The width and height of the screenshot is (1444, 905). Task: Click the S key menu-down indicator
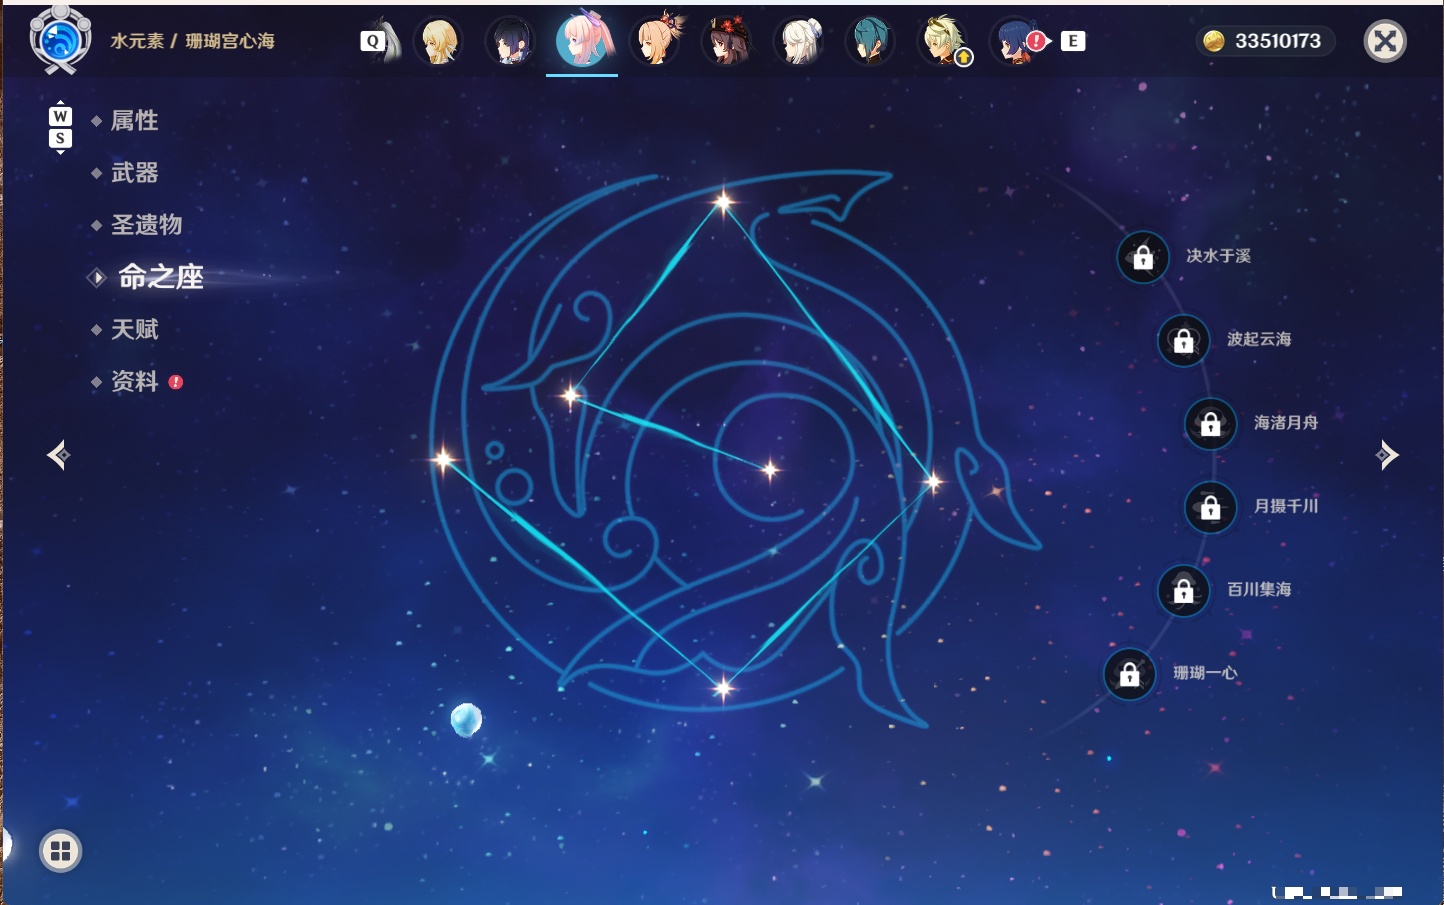point(60,139)
